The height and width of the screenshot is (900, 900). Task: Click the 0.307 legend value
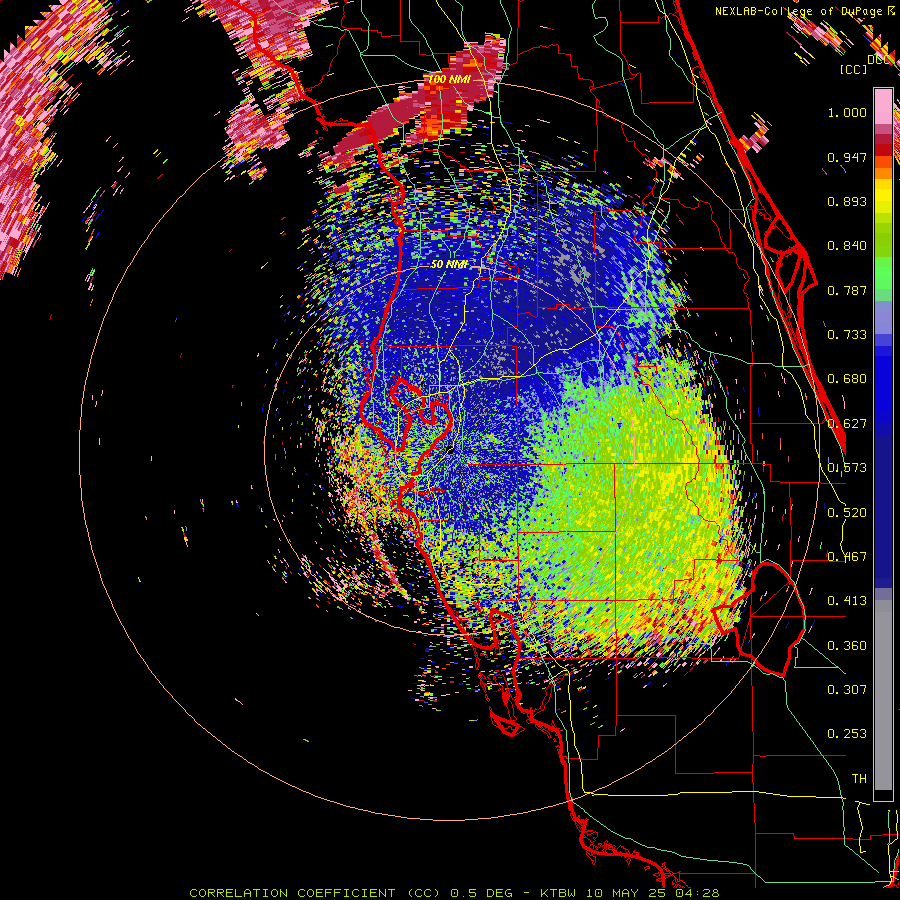point(847,690)
